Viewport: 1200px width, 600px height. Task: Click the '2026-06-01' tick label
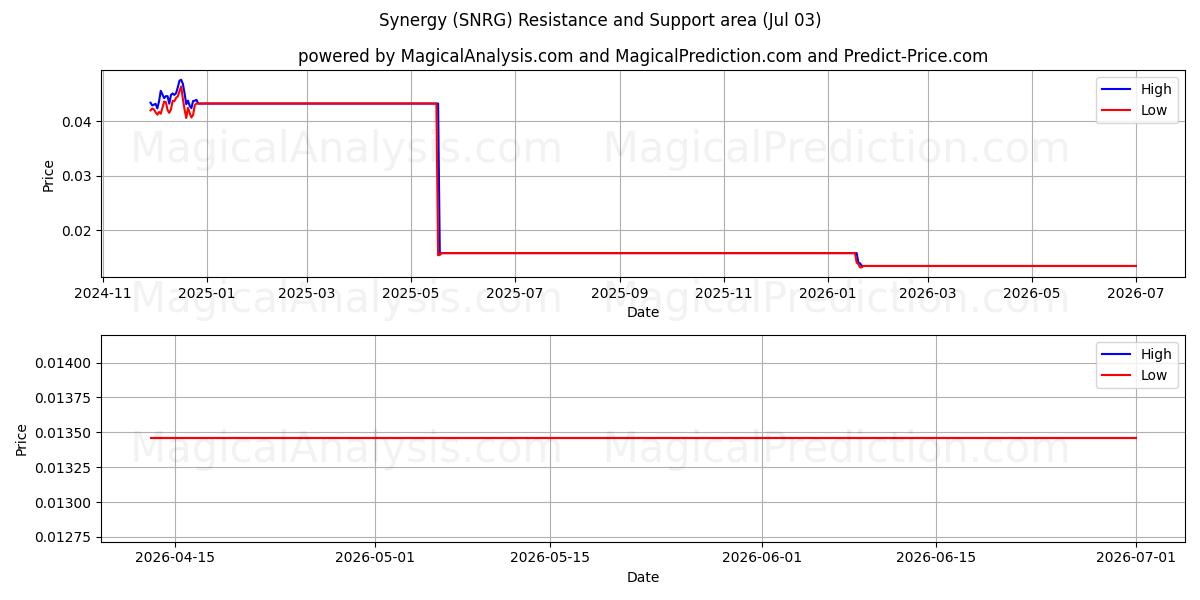(x=762, y=558)
